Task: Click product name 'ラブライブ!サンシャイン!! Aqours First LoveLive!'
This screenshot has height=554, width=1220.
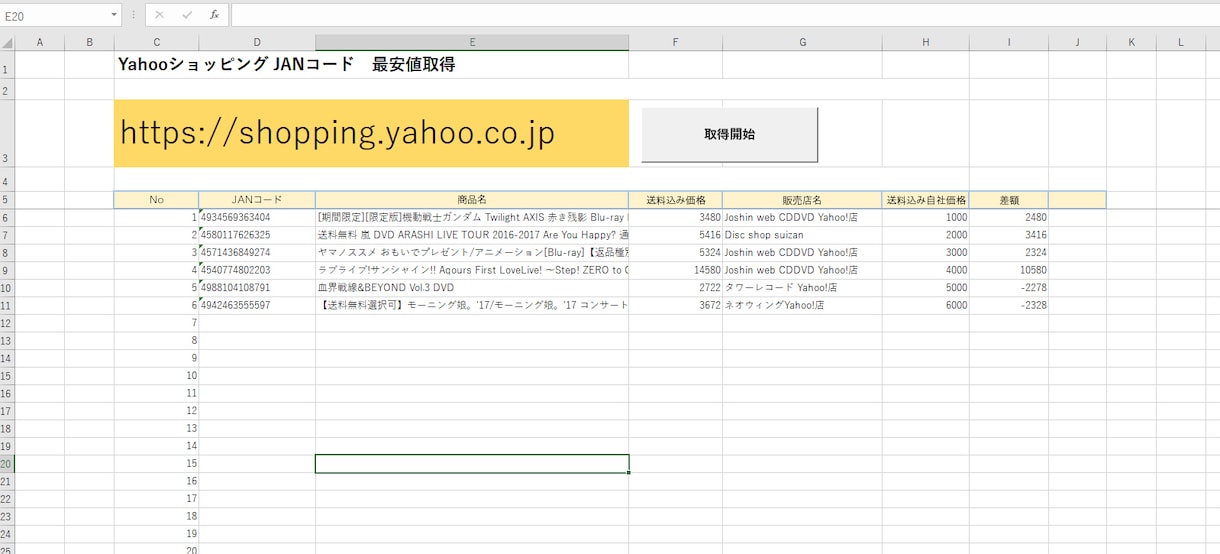Action: [472, 270]
